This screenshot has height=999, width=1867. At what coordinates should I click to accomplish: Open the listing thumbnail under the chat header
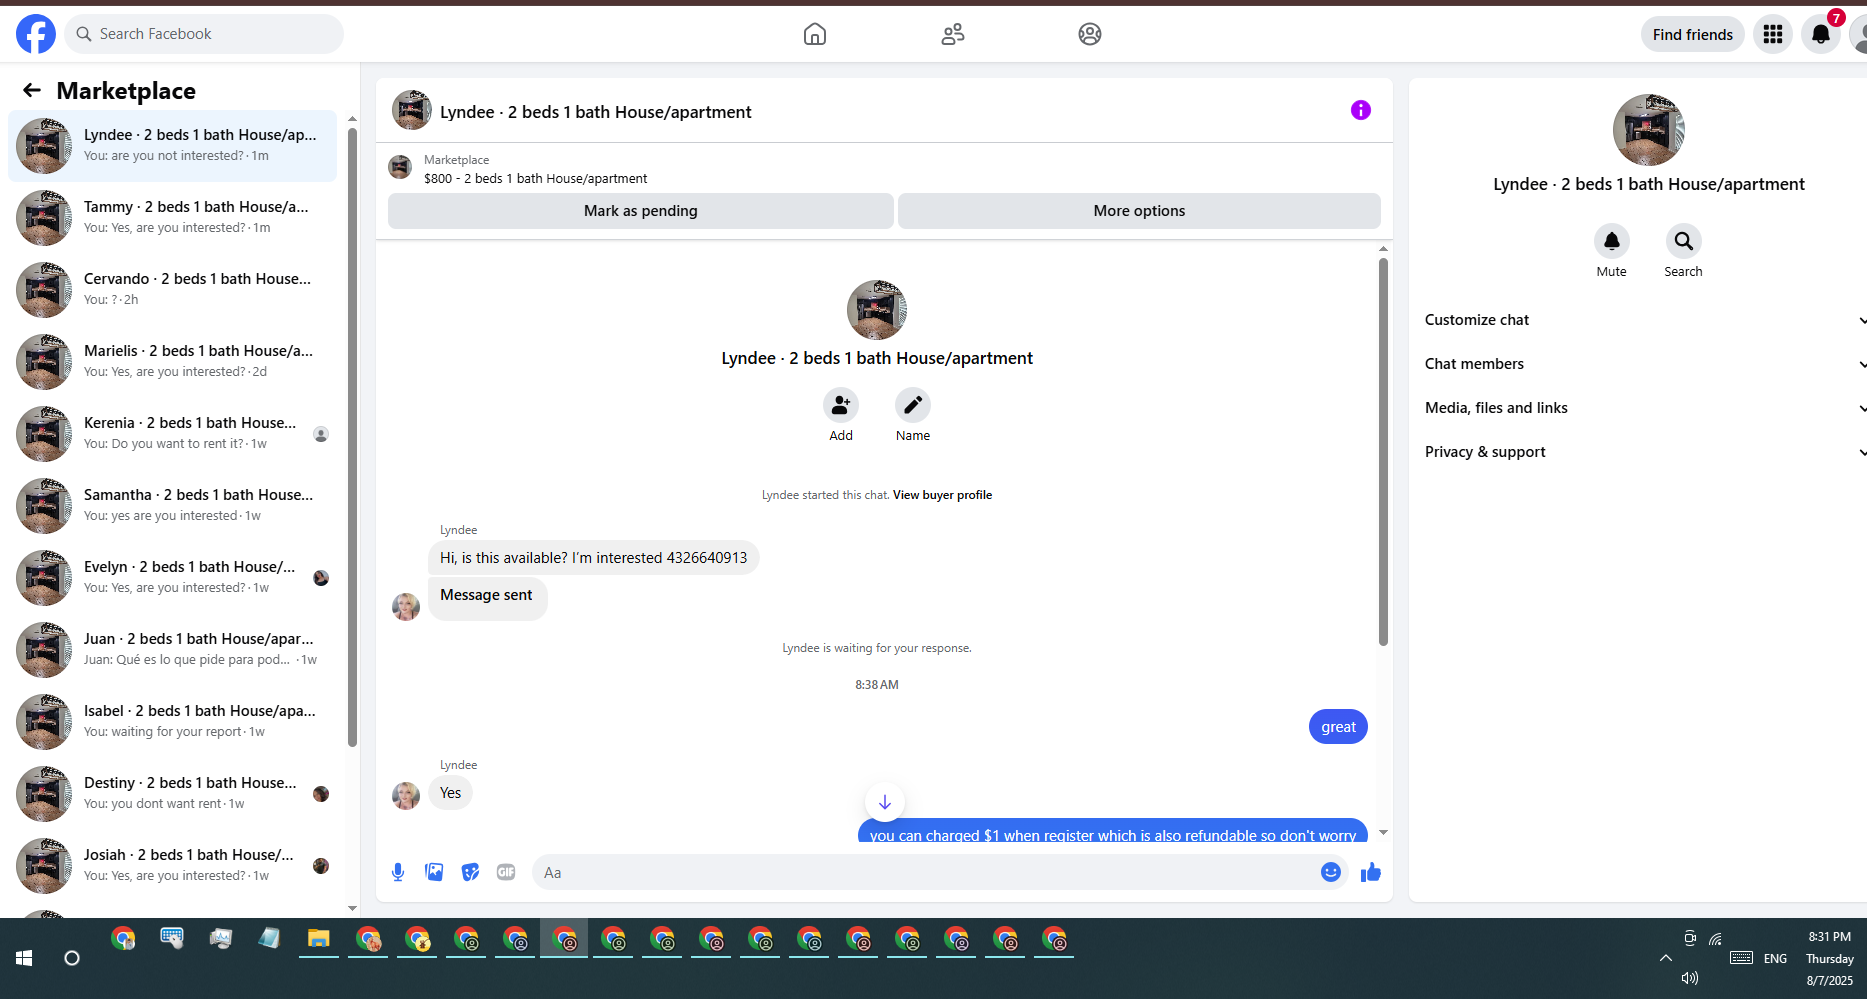pyautogui.click(x=400, y=167)
